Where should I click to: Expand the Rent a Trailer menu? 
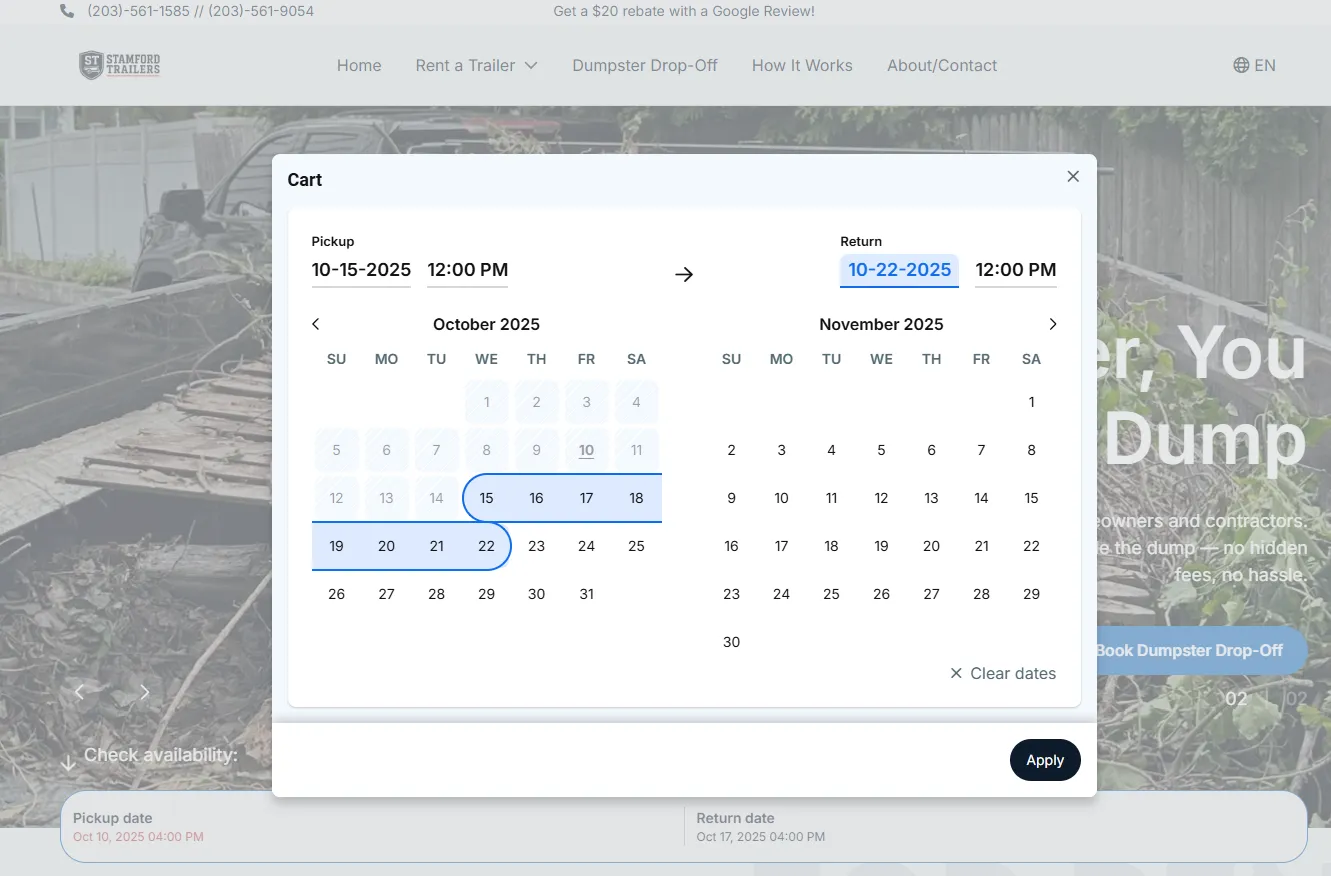click(476, 65)
